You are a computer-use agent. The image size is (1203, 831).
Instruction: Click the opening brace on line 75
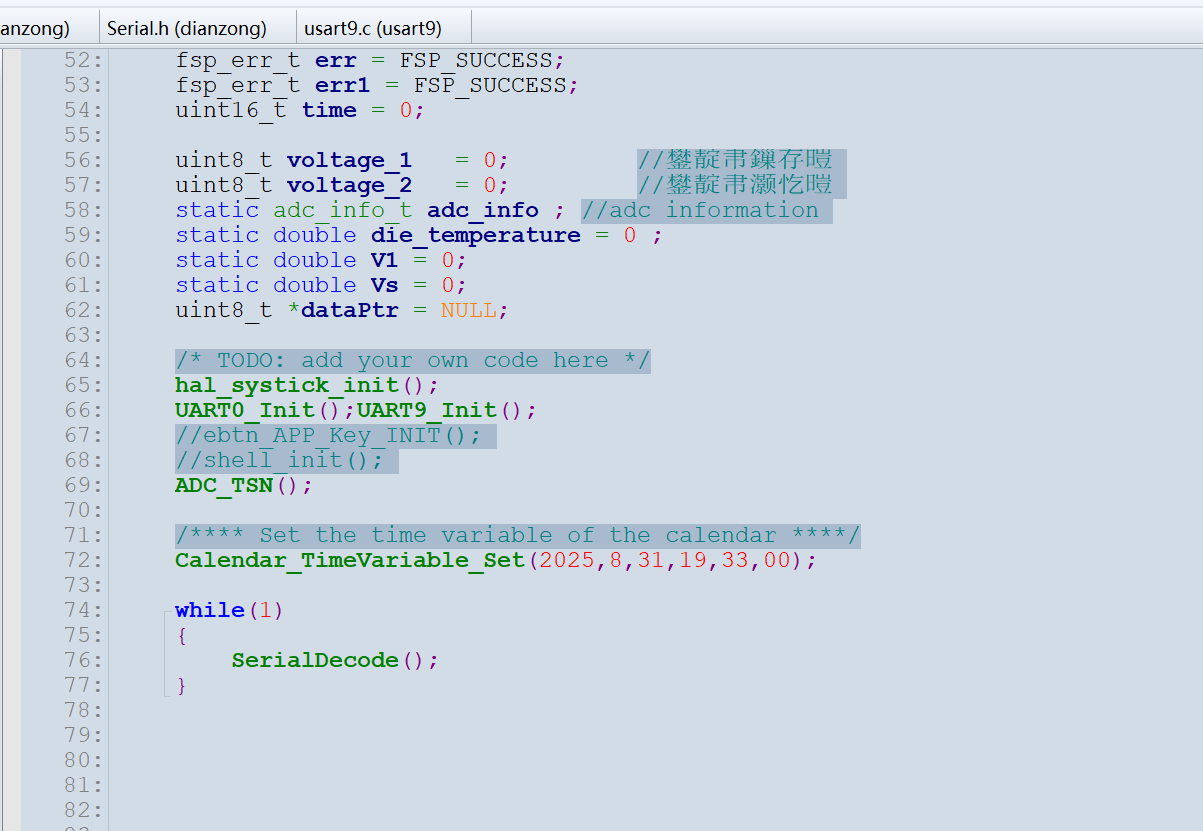[181, 635]
